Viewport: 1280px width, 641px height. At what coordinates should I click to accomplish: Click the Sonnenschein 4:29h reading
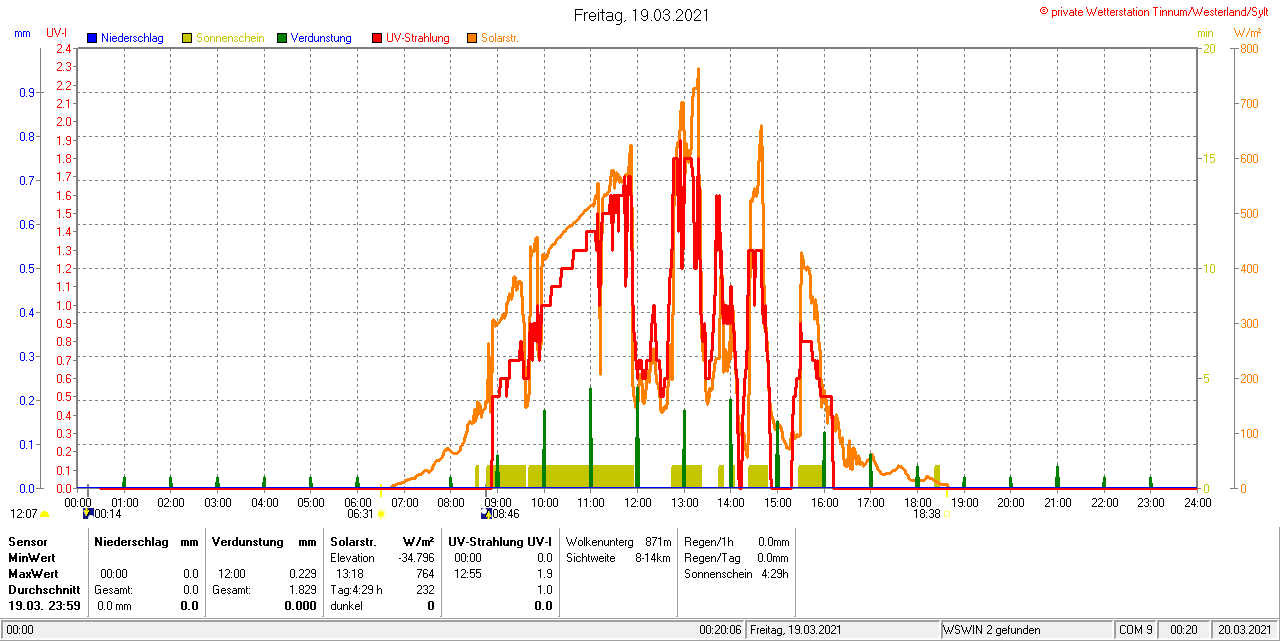pos(737,574)
